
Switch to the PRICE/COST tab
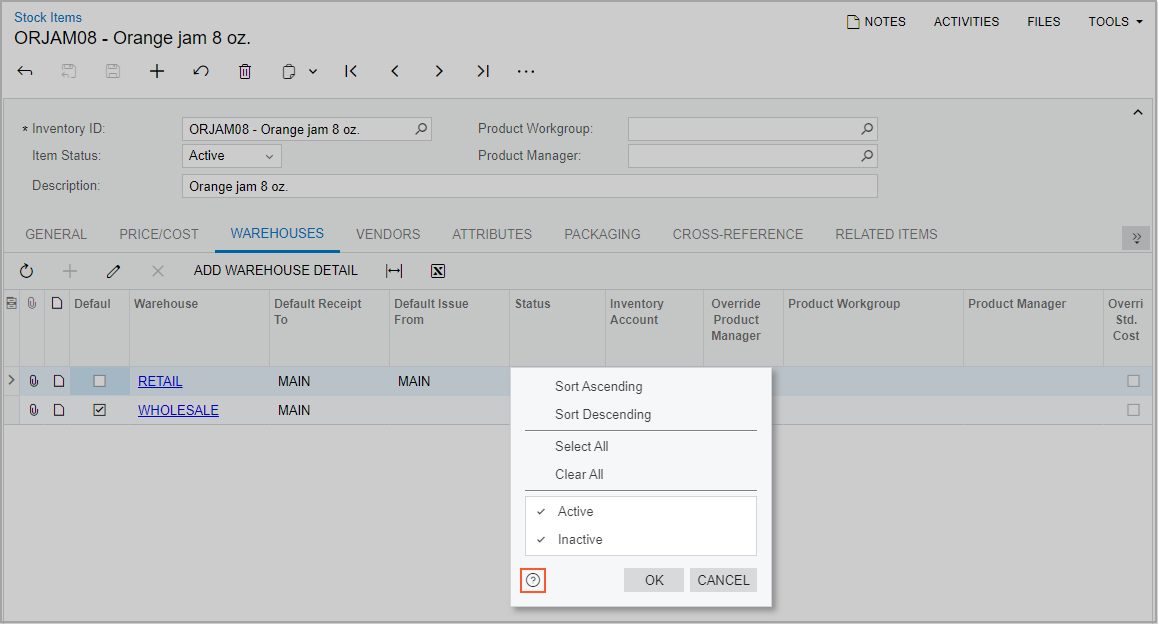pos(159,234)
